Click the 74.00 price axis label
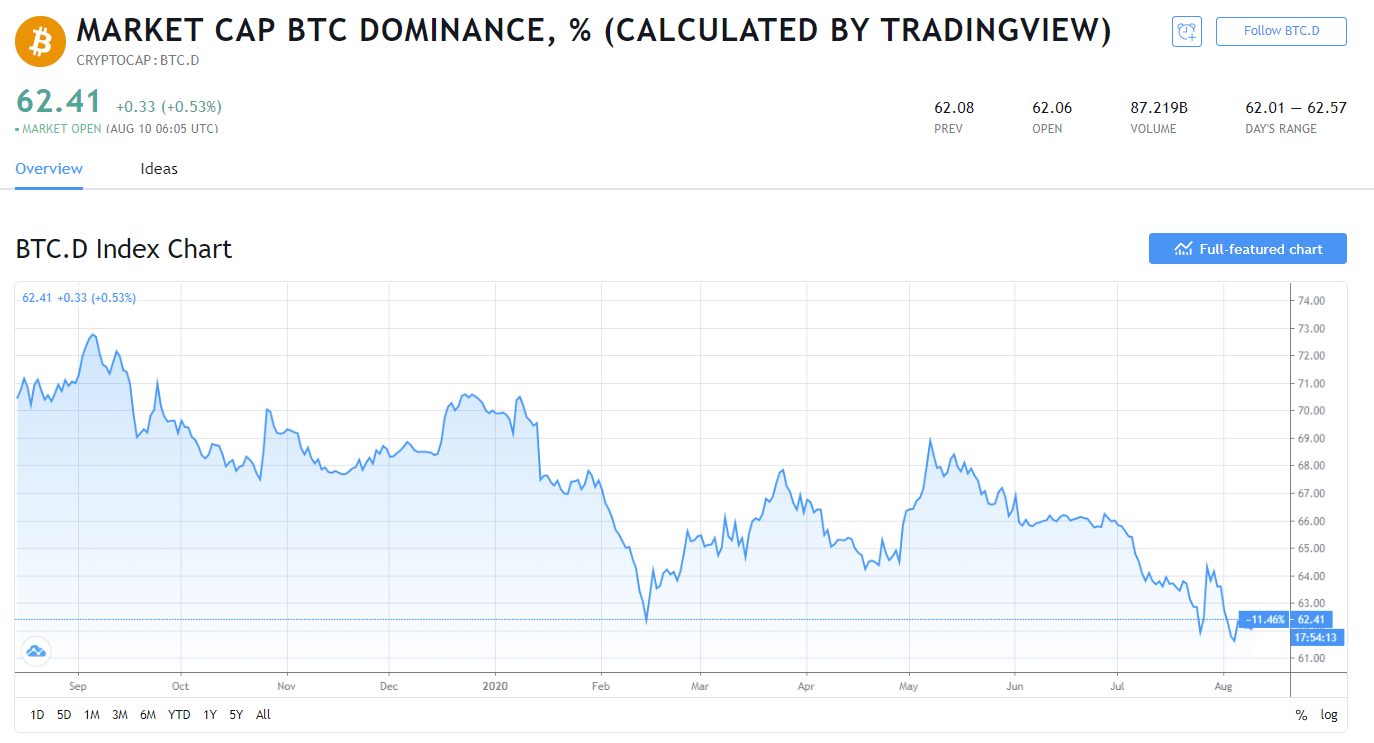The image size is (1374, 743). (1311, 301)
